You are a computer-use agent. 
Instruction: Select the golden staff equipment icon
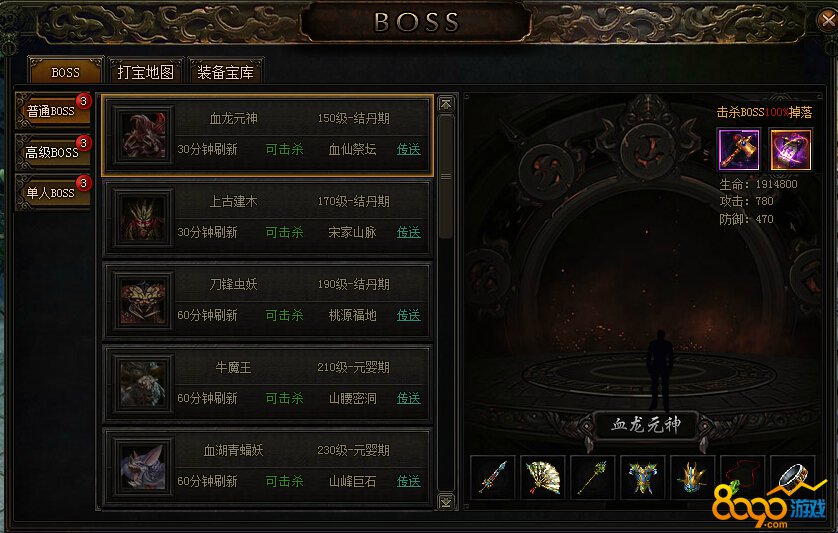593,477
